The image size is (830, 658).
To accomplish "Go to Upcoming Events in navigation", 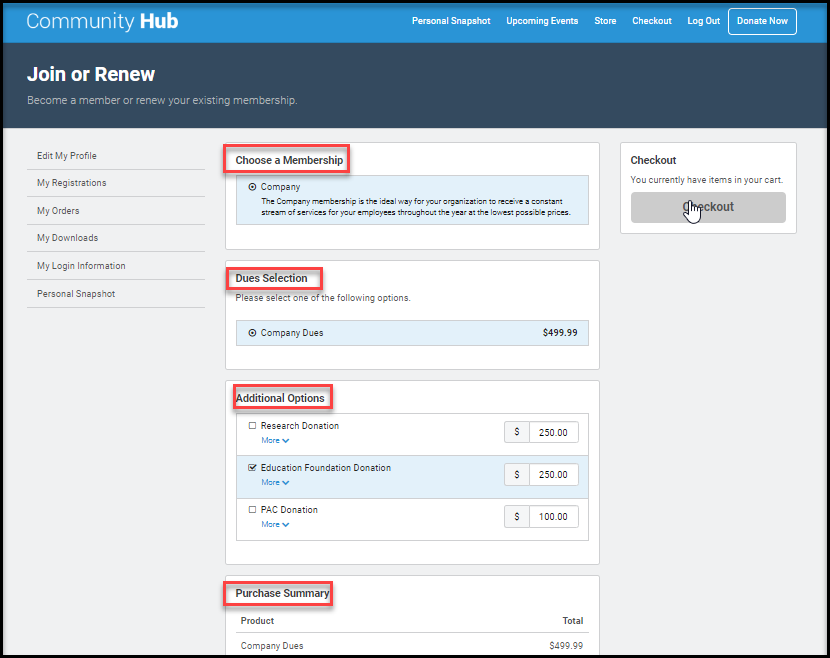I will [x=542, y=21].
